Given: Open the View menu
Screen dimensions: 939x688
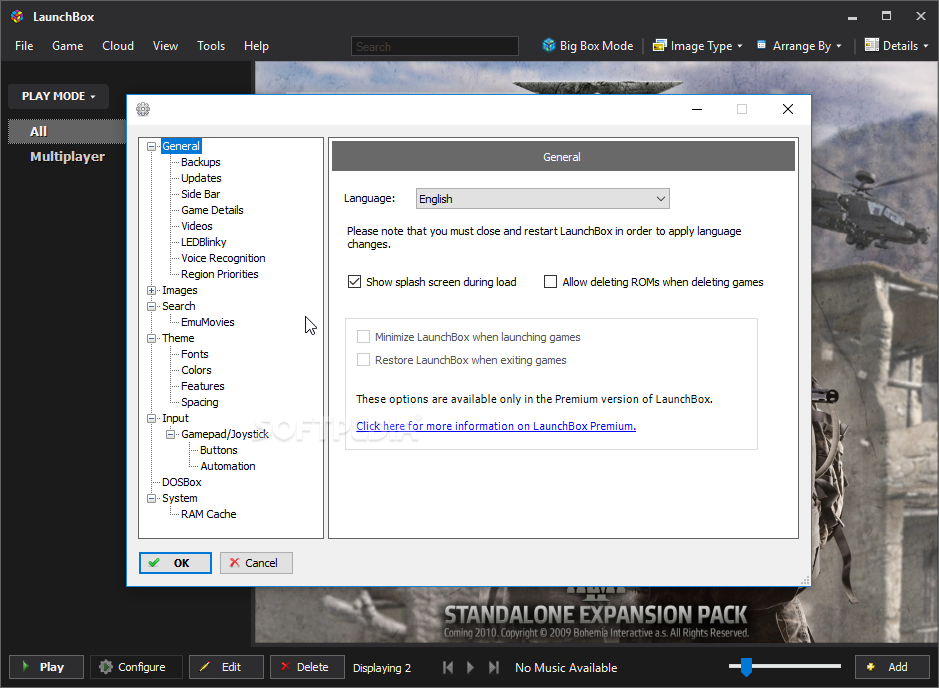Looking at the screenshot, I should (165, 46).
